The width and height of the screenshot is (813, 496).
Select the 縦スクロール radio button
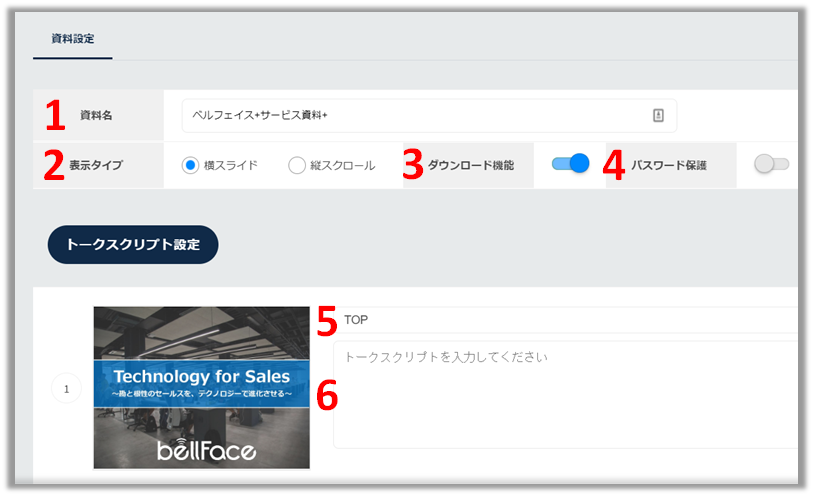[x=297, y=165]
